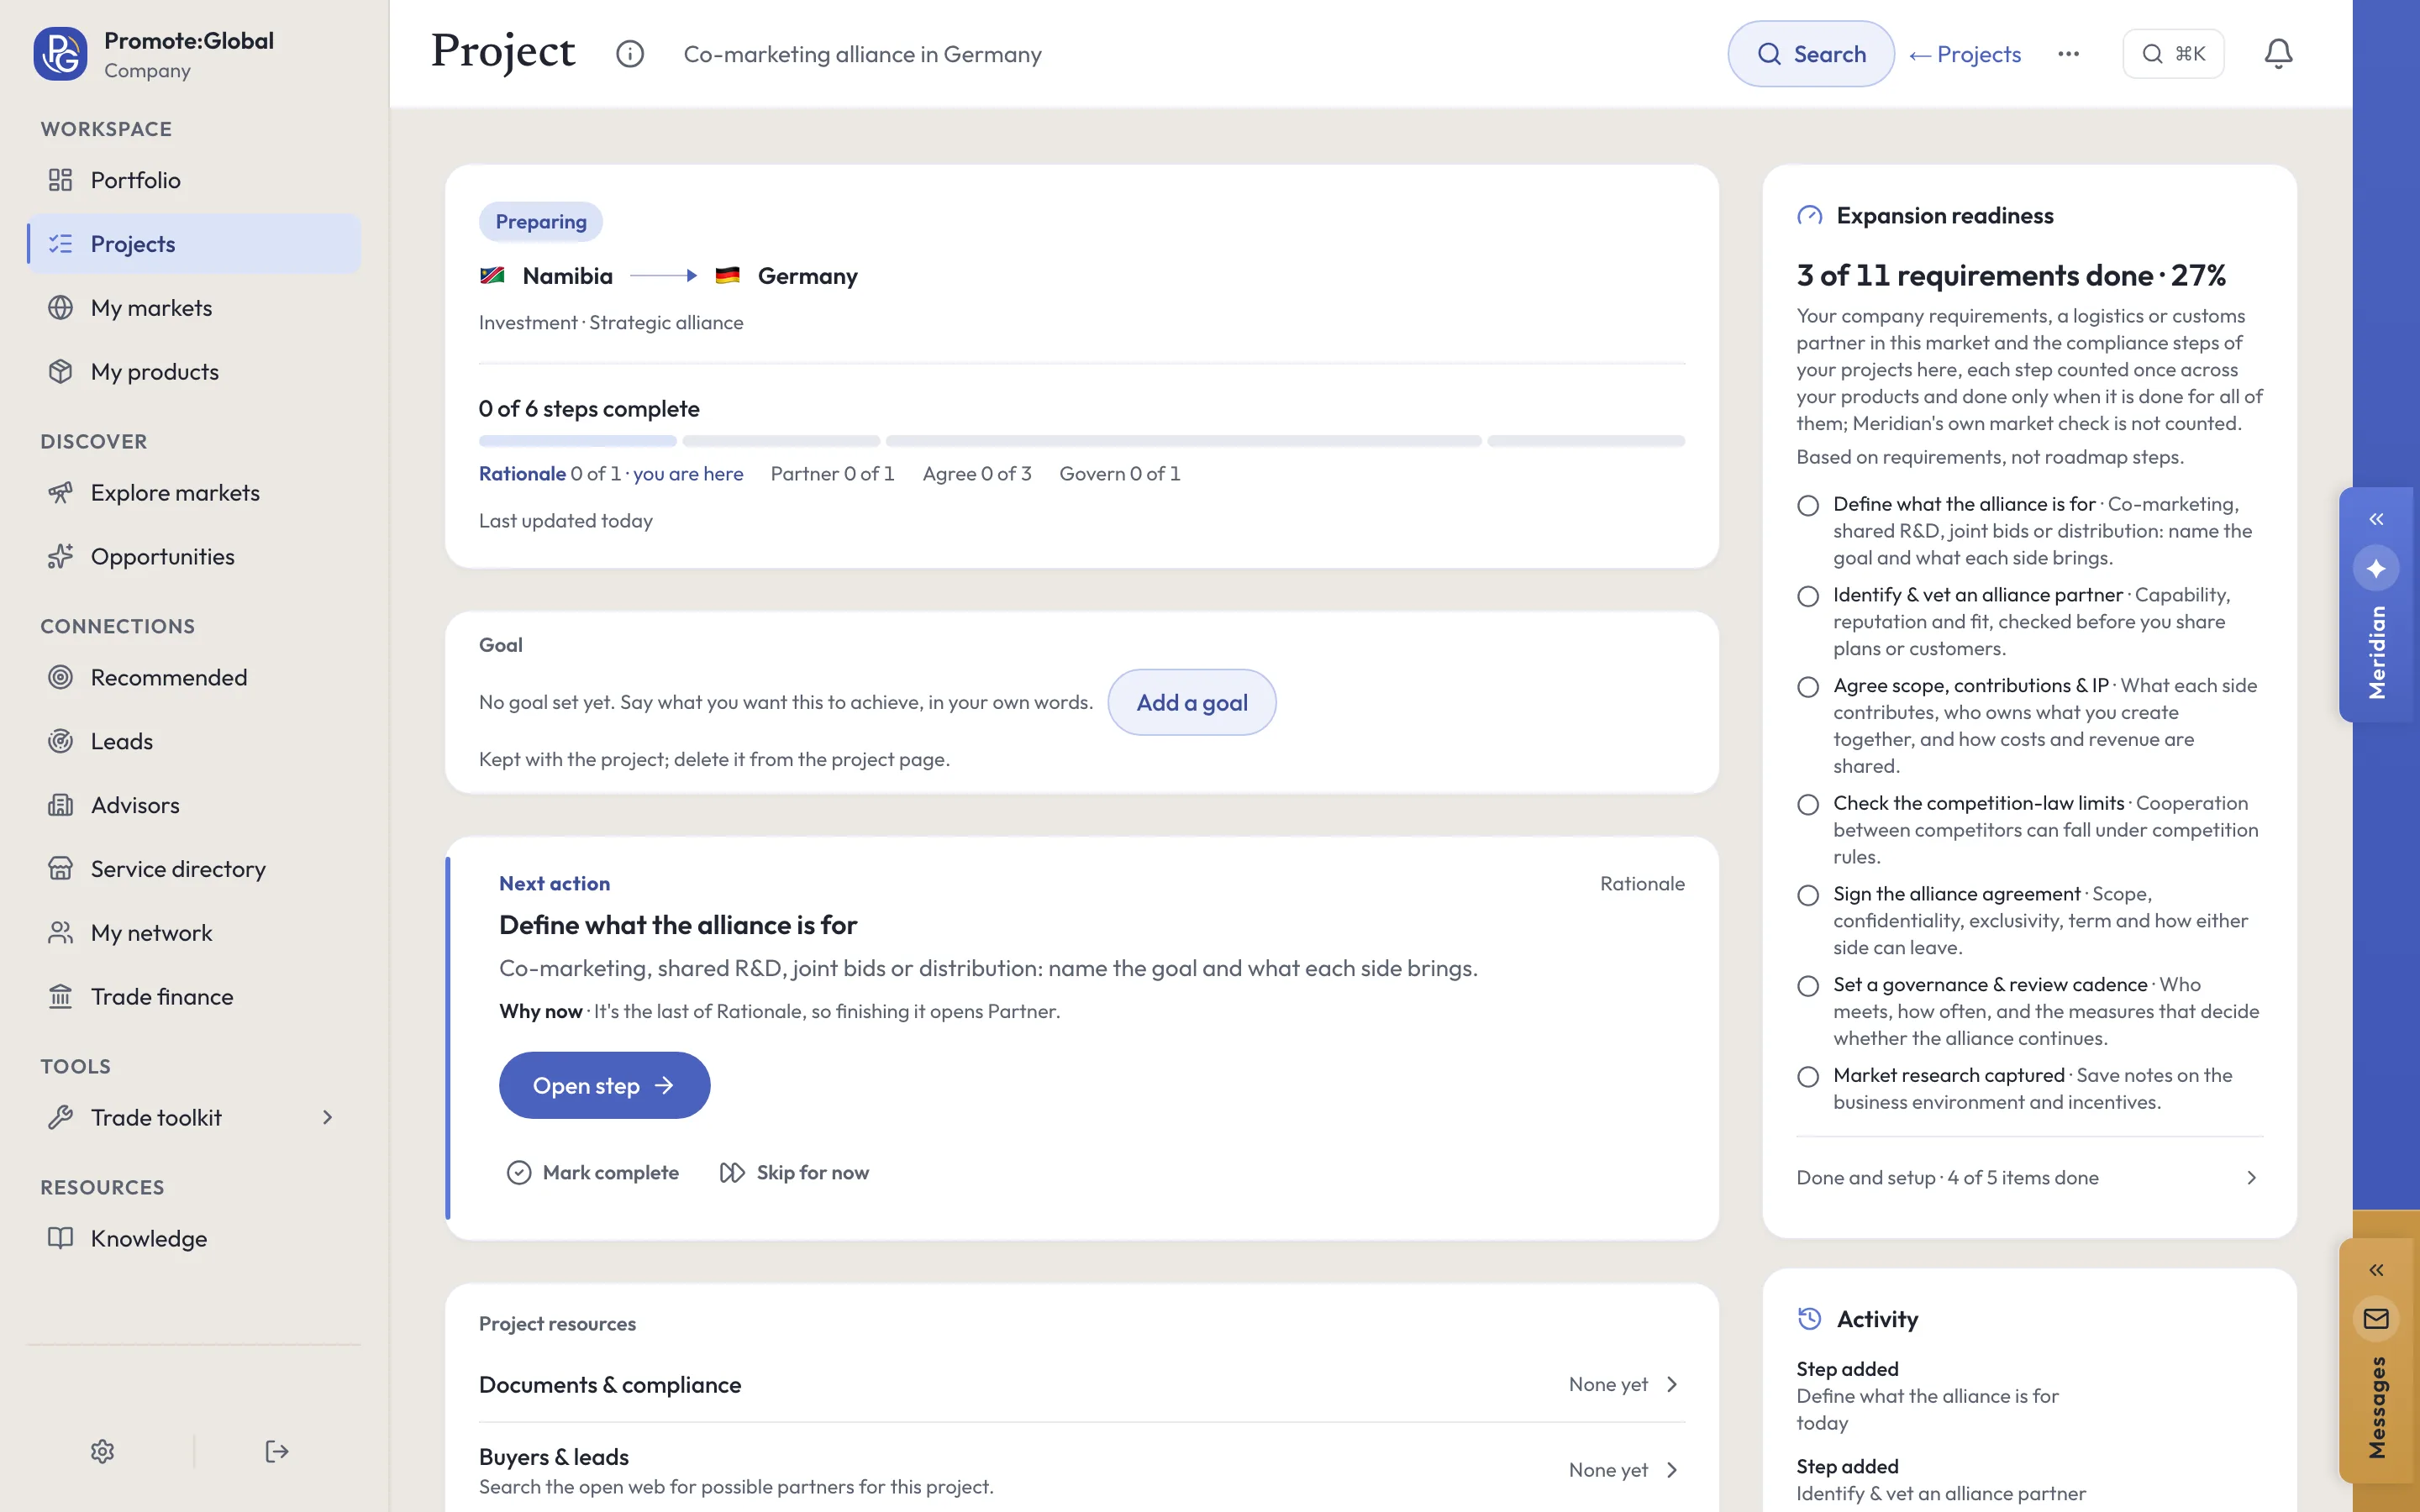Open Documents & compliance row chevron

[x=1672, y=1384]
